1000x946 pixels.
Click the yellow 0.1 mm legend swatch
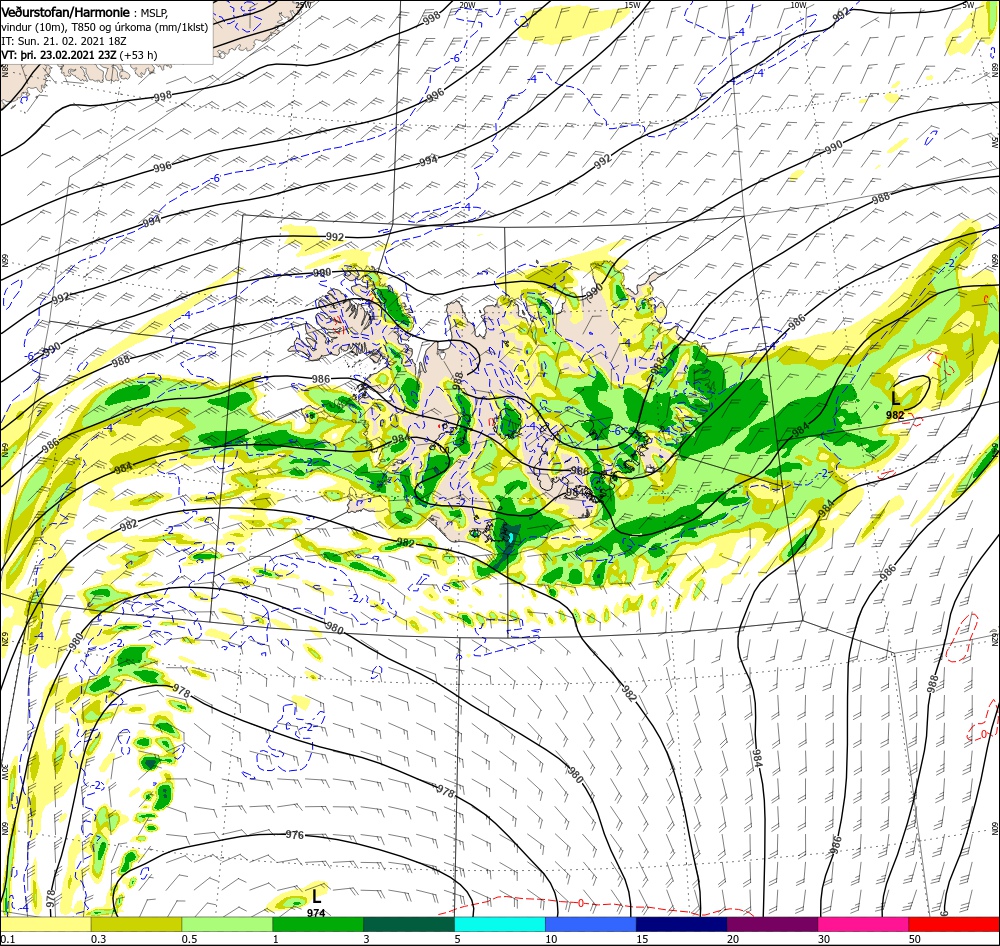(x=46, y=924)
